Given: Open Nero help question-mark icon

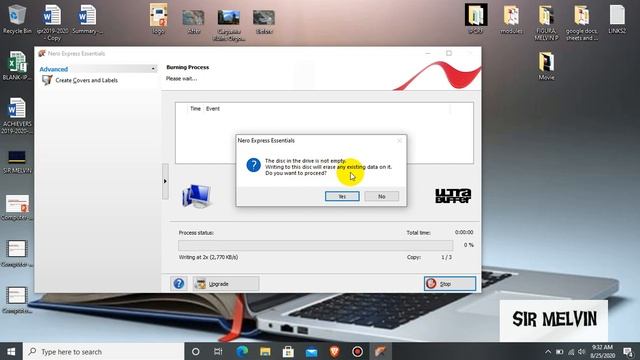Looking at the screenshot, I should [x=179, y=284].
